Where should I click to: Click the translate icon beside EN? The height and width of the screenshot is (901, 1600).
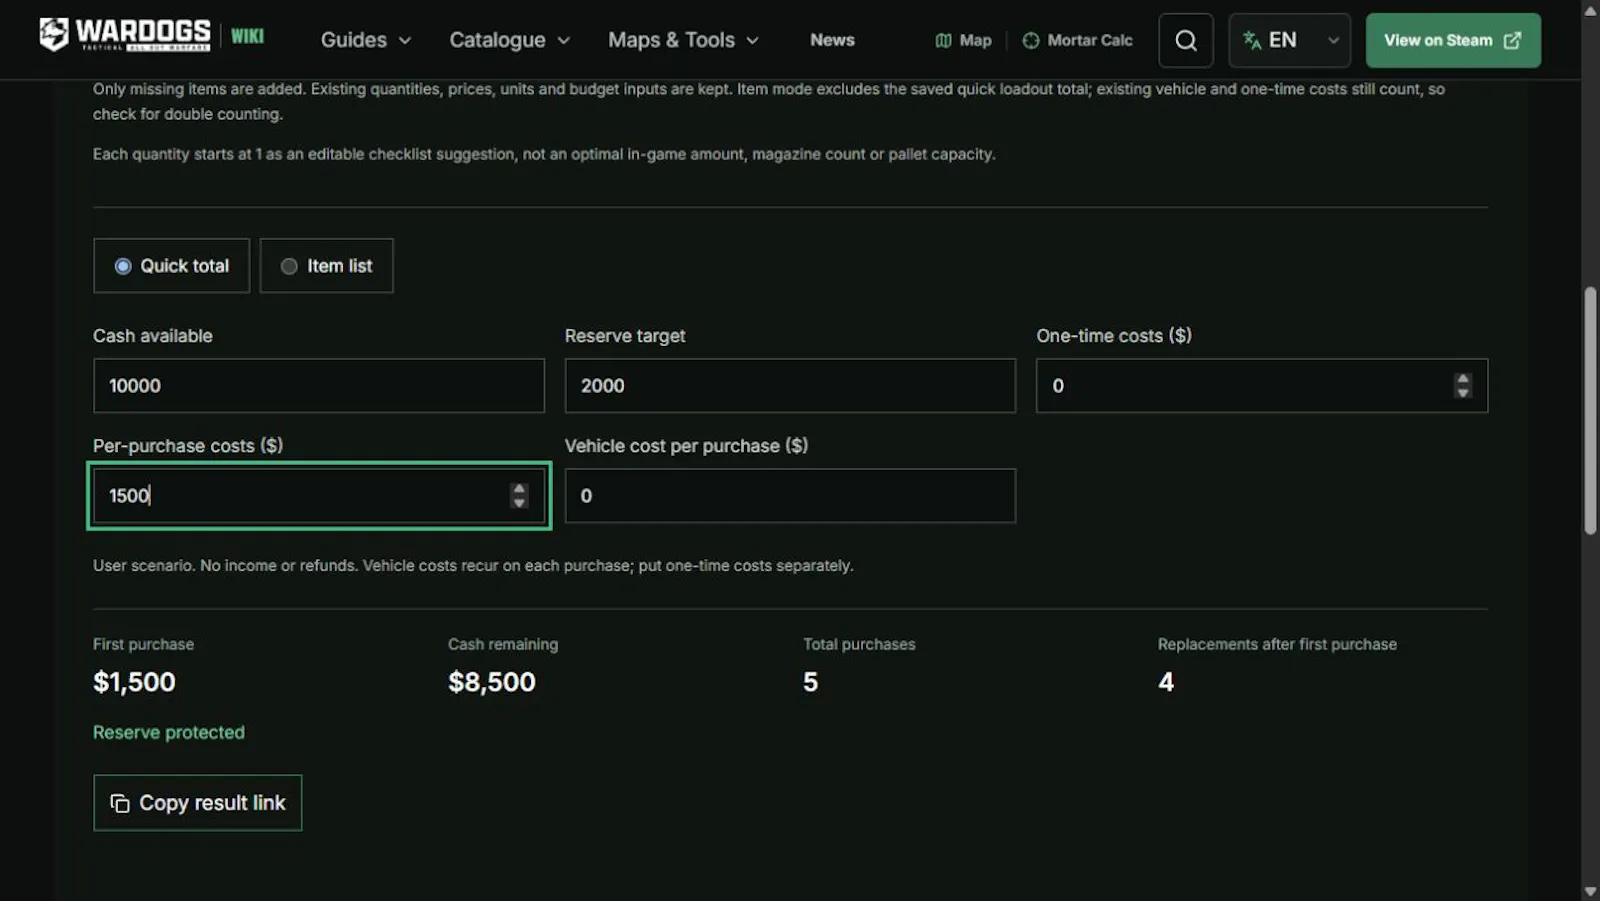(1251, 40)
